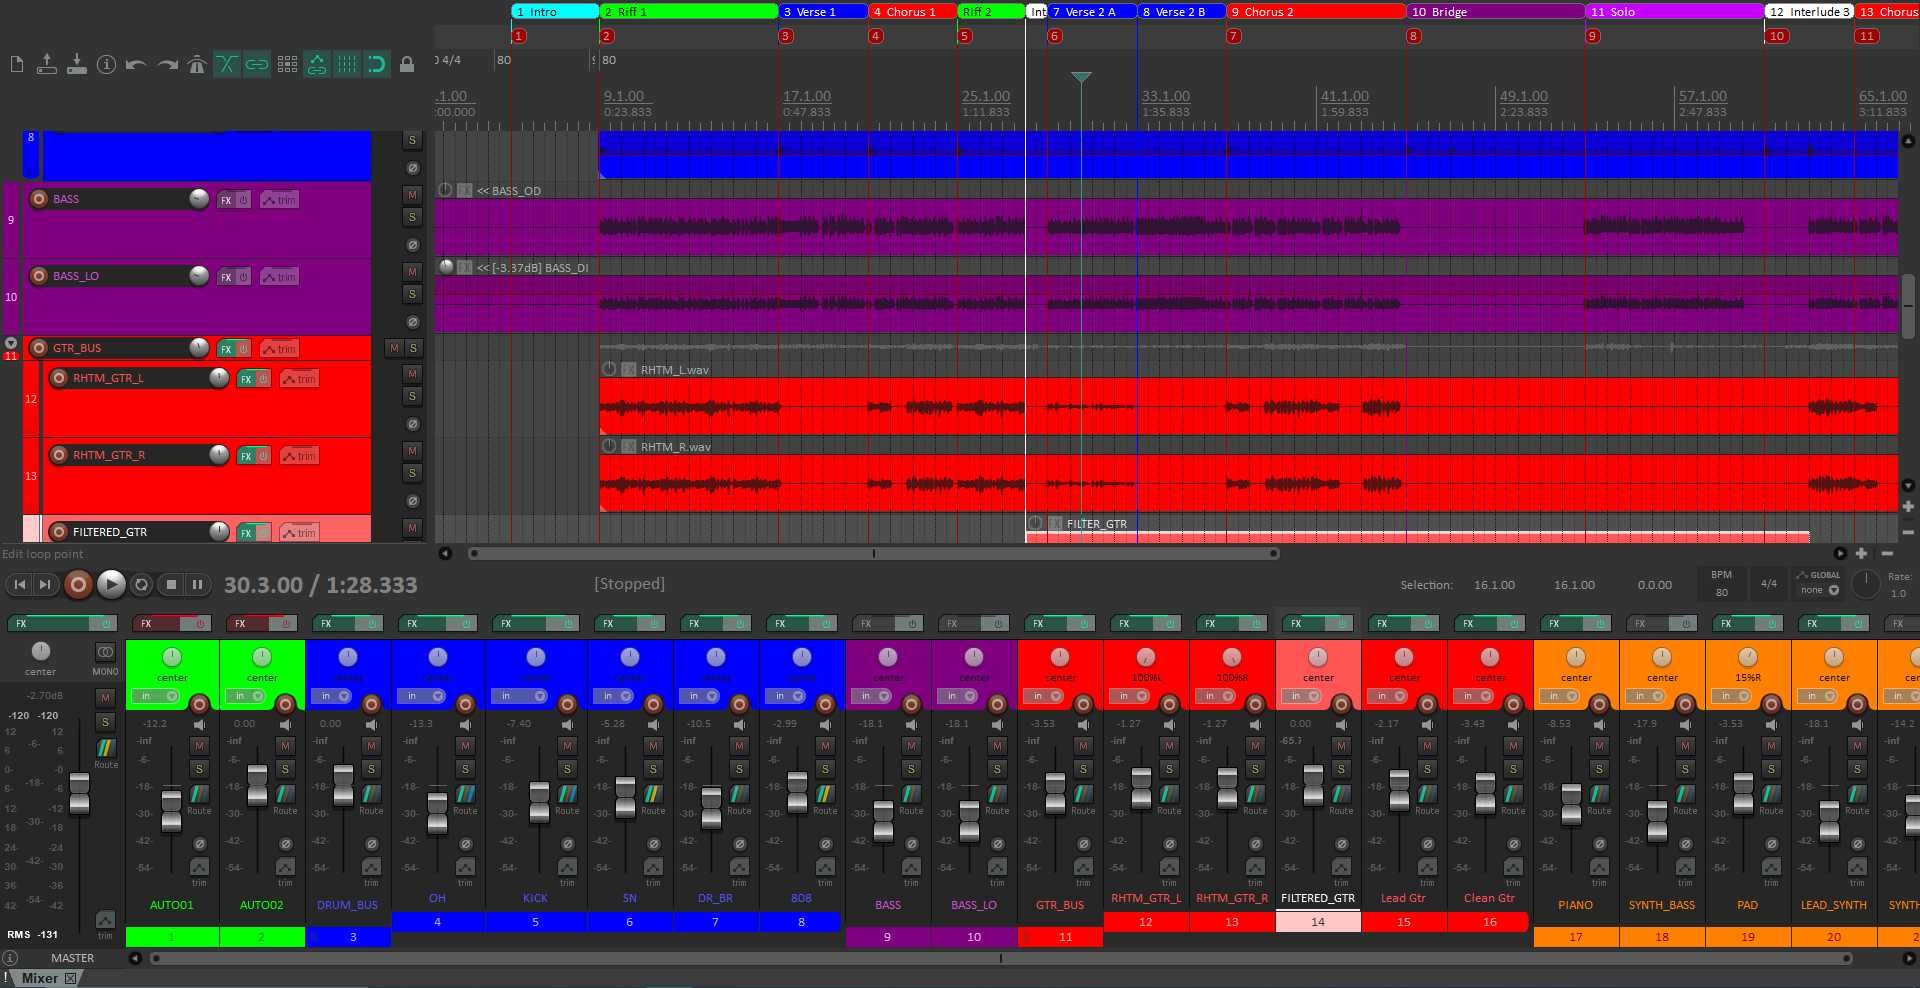Click timeline marker 7
The height and width of the screenshot is (988, 1920).
1234,36
